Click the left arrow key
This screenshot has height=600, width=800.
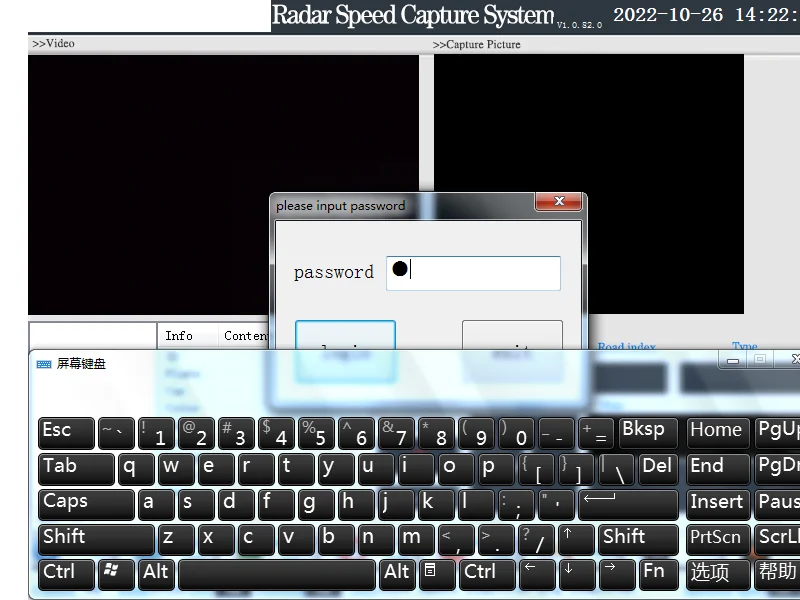point(537,574)
